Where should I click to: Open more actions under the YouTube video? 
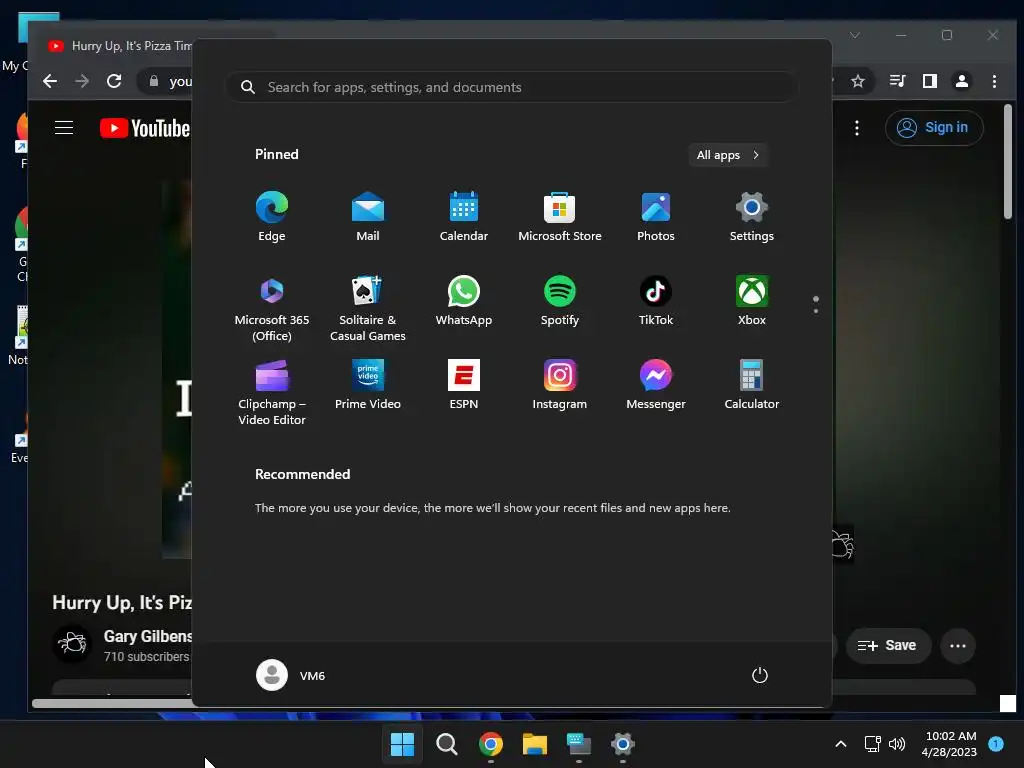pos(958,645)
